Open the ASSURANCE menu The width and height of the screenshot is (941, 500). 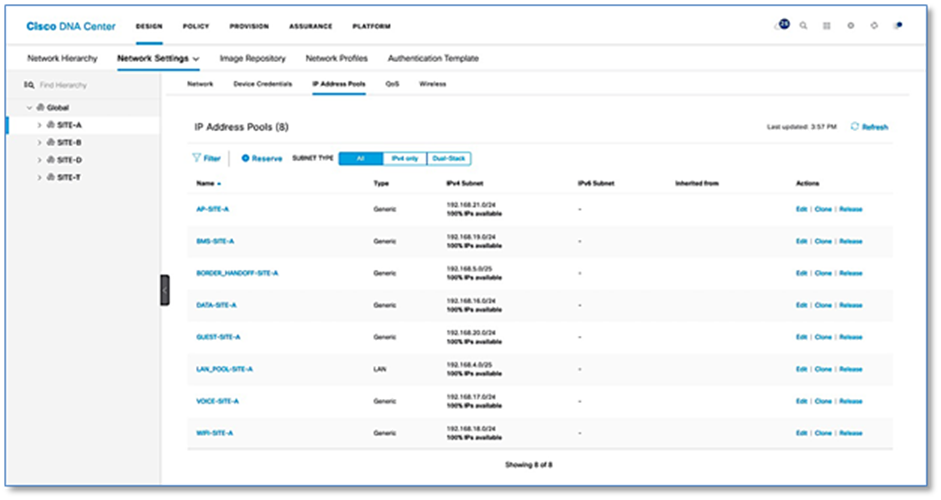point(310,26)
